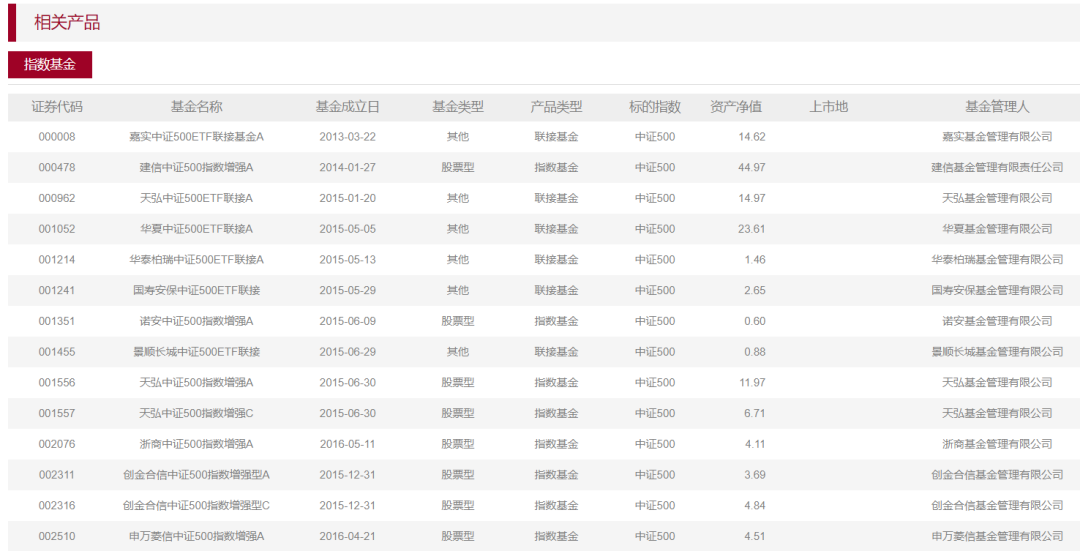The image size is (1080, 551).
Task: Click the 资产净值 column header
Action: pyautogui.click(x=736, y=107)
